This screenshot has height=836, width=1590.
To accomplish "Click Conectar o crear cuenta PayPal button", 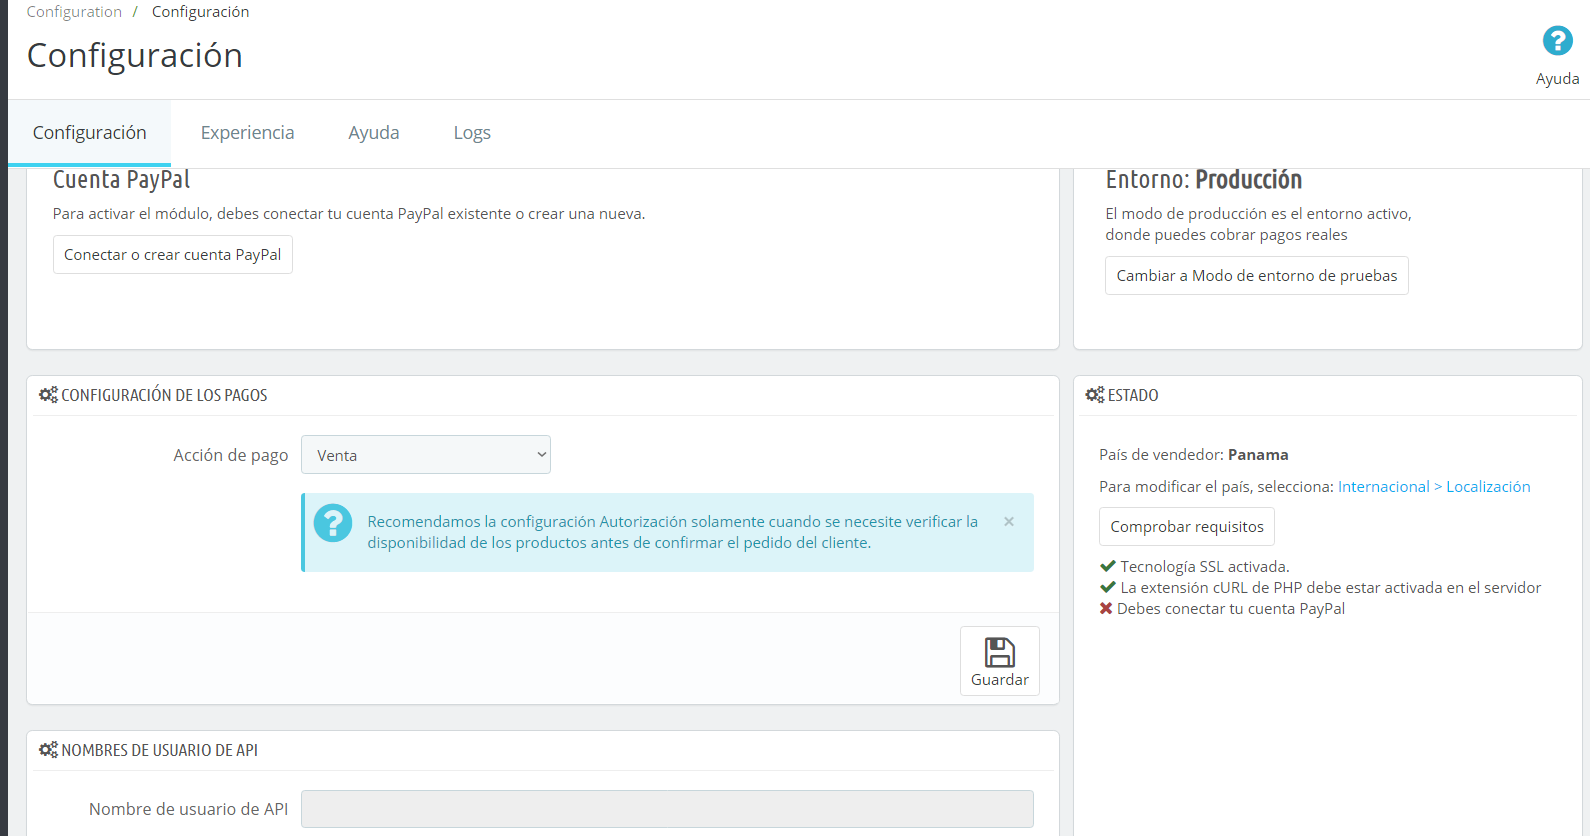I will [173, 255].
